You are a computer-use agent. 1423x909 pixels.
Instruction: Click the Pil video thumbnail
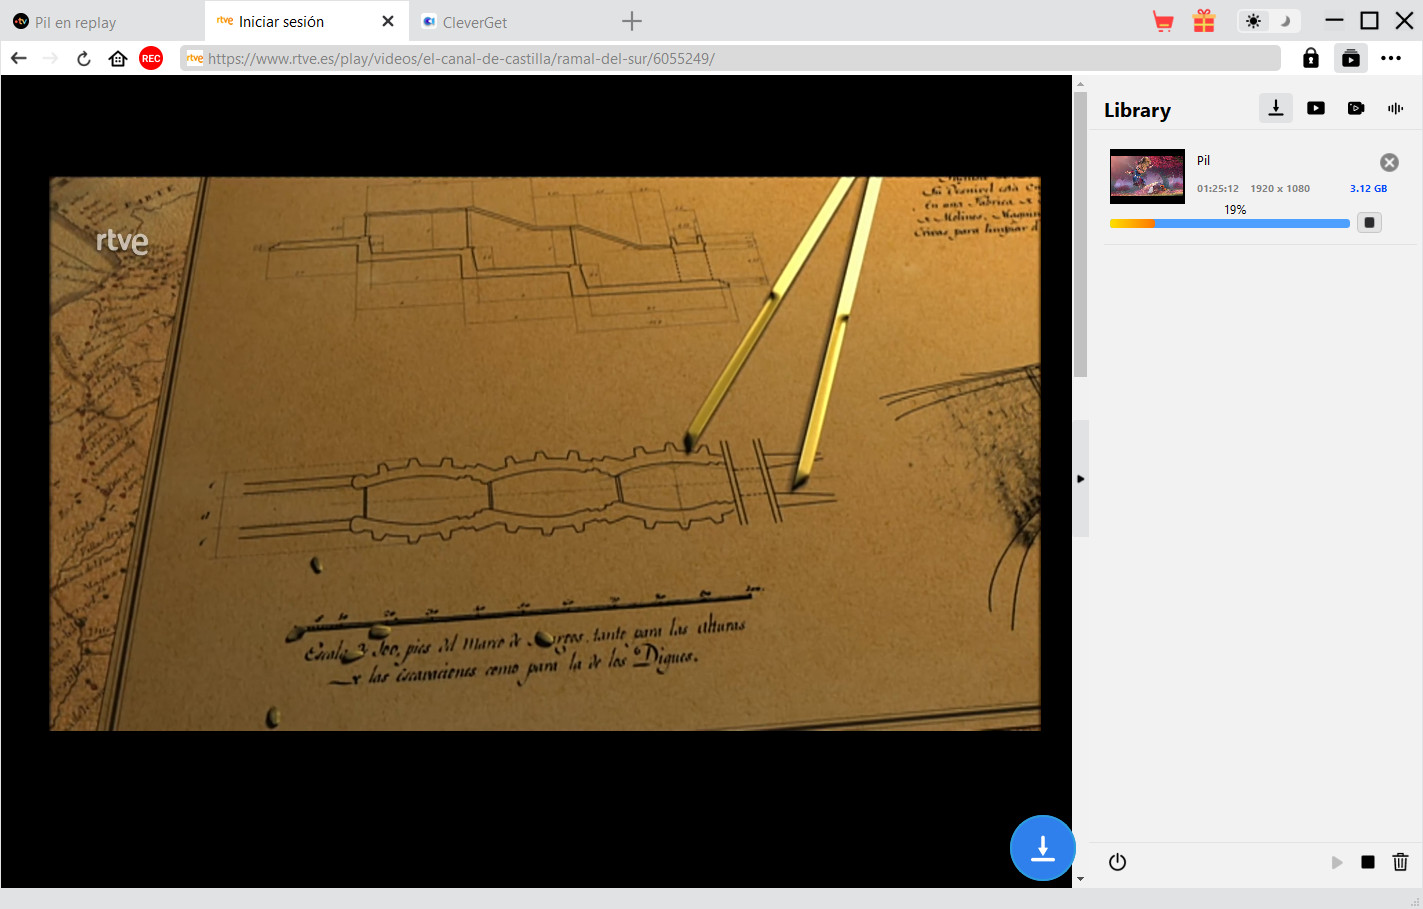tap(1147, 176)
